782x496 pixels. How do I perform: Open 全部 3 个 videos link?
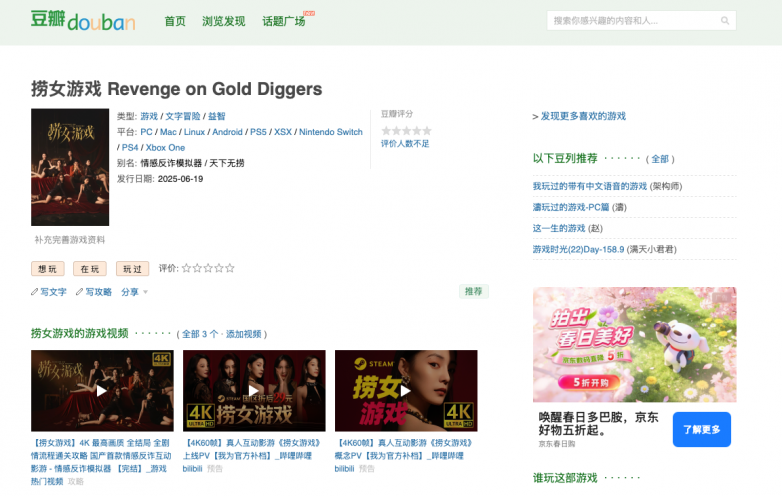(x=199, y=334)
